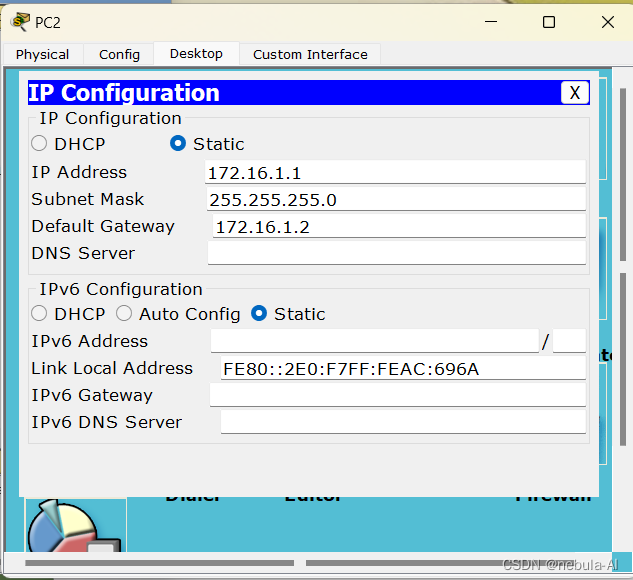Close the PC2 window
The height and width of the screenshot is (580, 633).
pos(608,22)
